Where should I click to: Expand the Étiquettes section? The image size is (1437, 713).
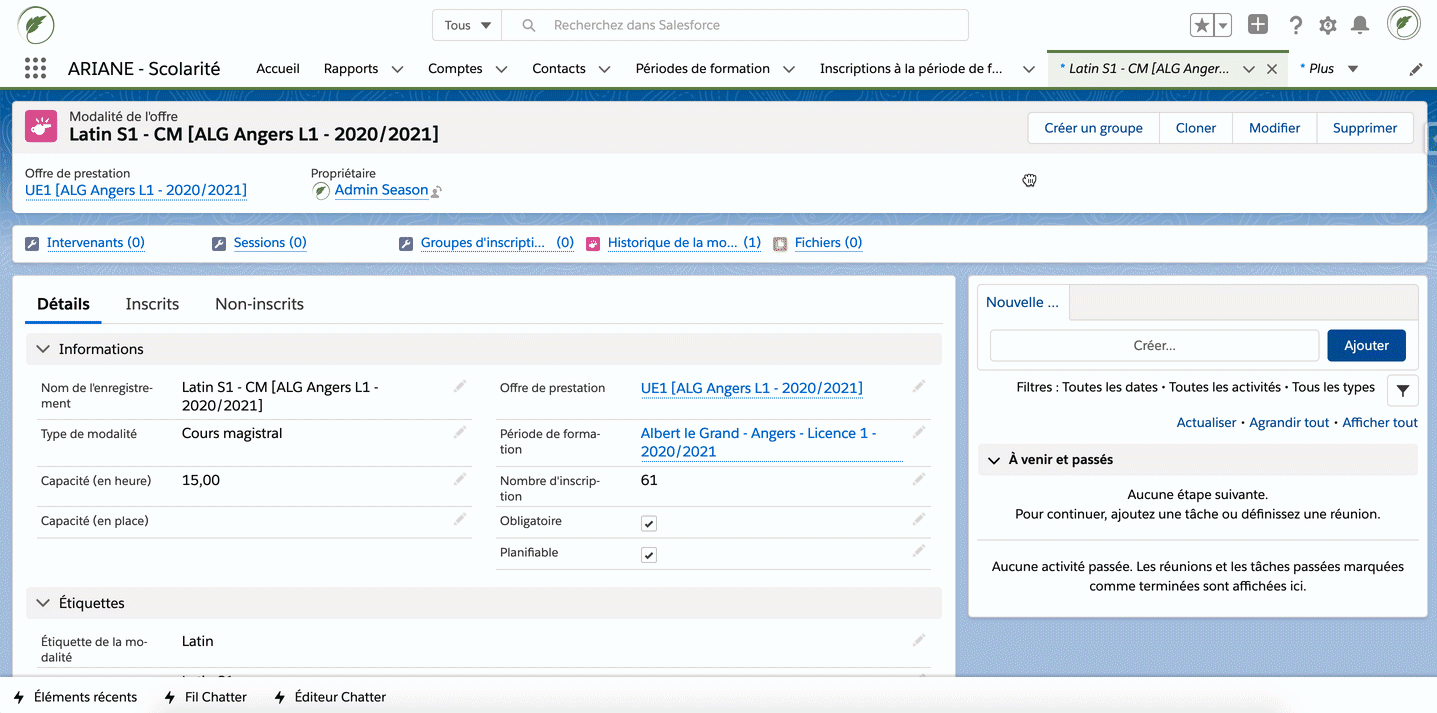pos(42,603)
